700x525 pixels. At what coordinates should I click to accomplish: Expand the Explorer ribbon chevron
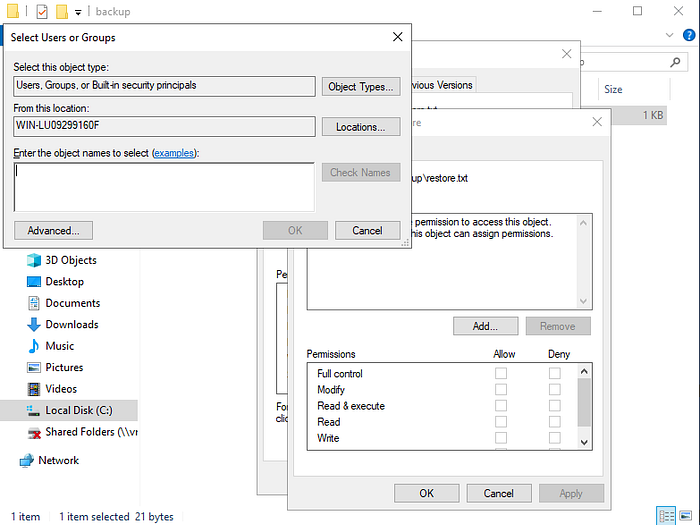669,35
